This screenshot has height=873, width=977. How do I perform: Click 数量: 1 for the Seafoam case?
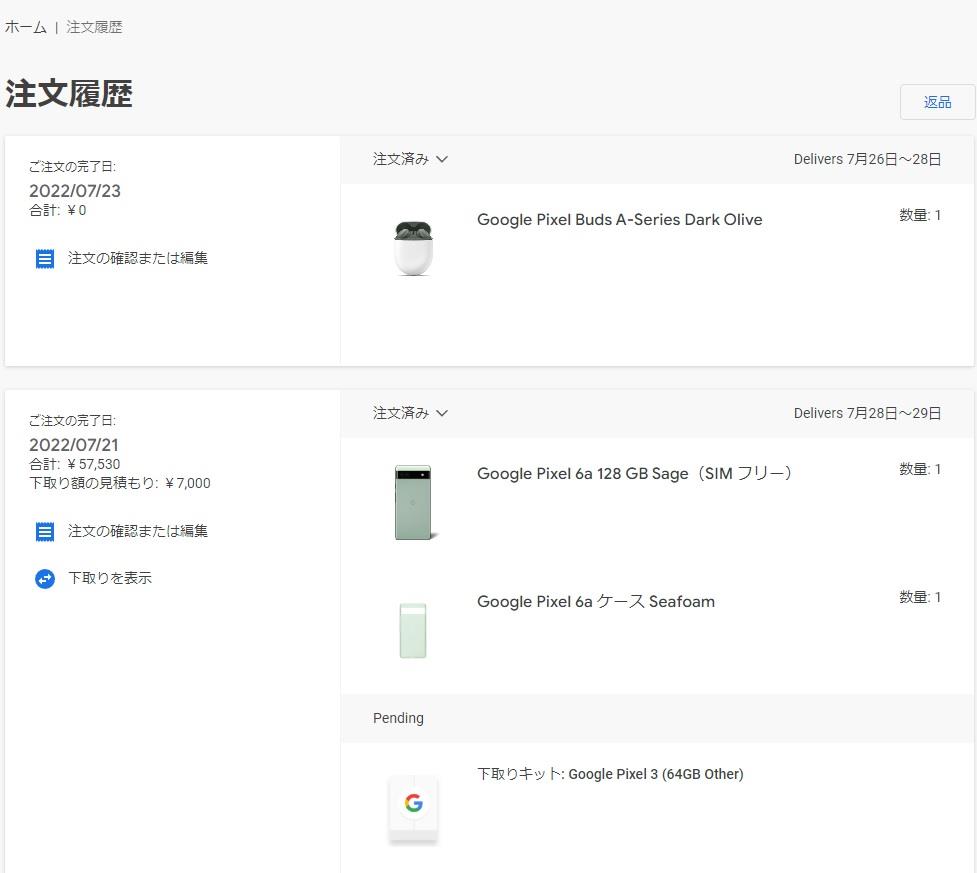point(920,598)
